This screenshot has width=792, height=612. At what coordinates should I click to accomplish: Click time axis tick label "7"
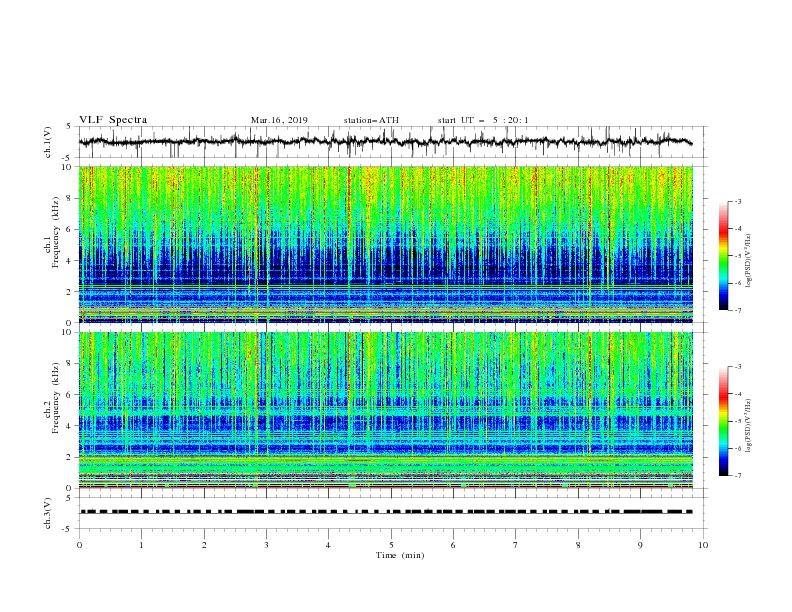[516, 545]
